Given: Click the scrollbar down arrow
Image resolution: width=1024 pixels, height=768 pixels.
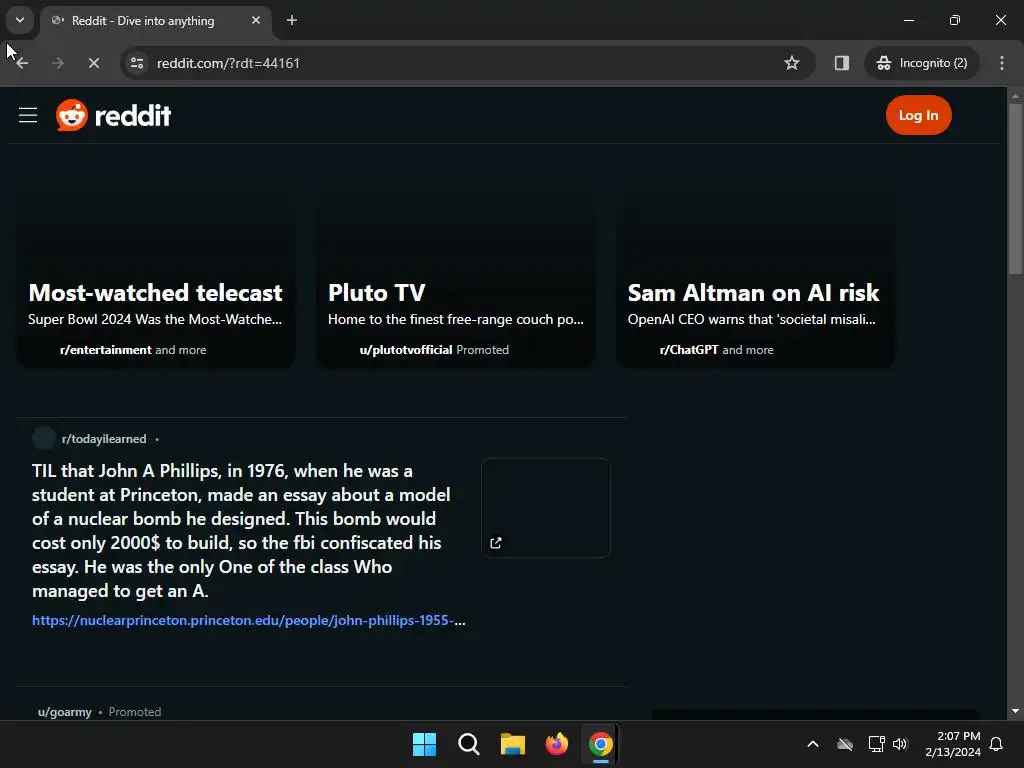Looking at the screenshot, I should tap(1015, 711).
